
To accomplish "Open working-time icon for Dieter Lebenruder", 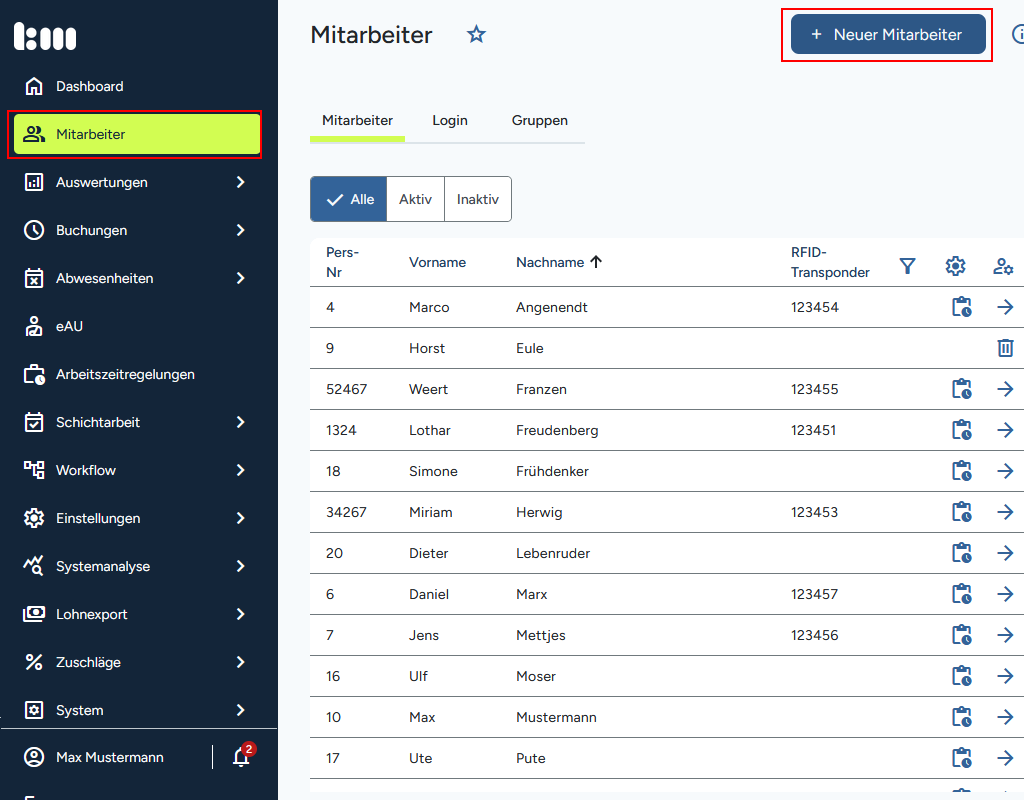I will [x=961, y=553].
